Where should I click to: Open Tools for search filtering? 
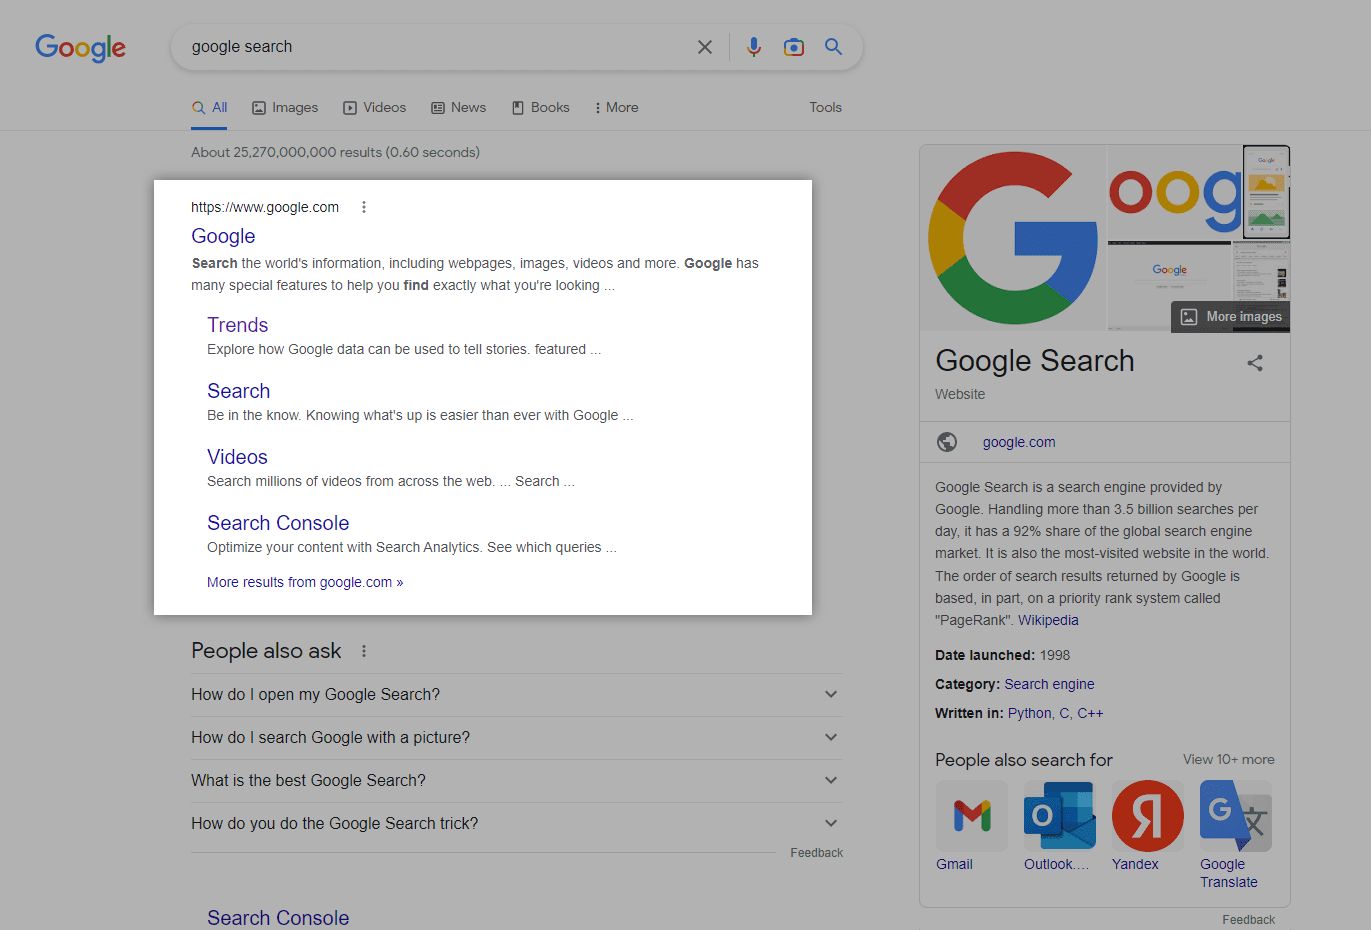coord(825,108)
